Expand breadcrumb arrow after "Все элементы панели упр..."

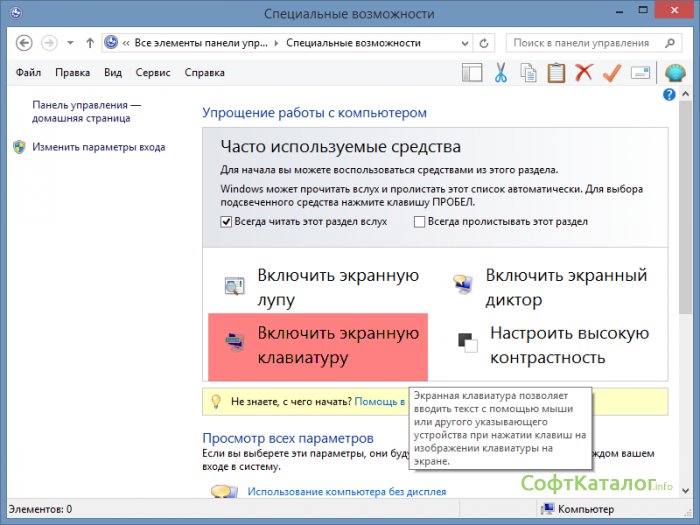278,43
